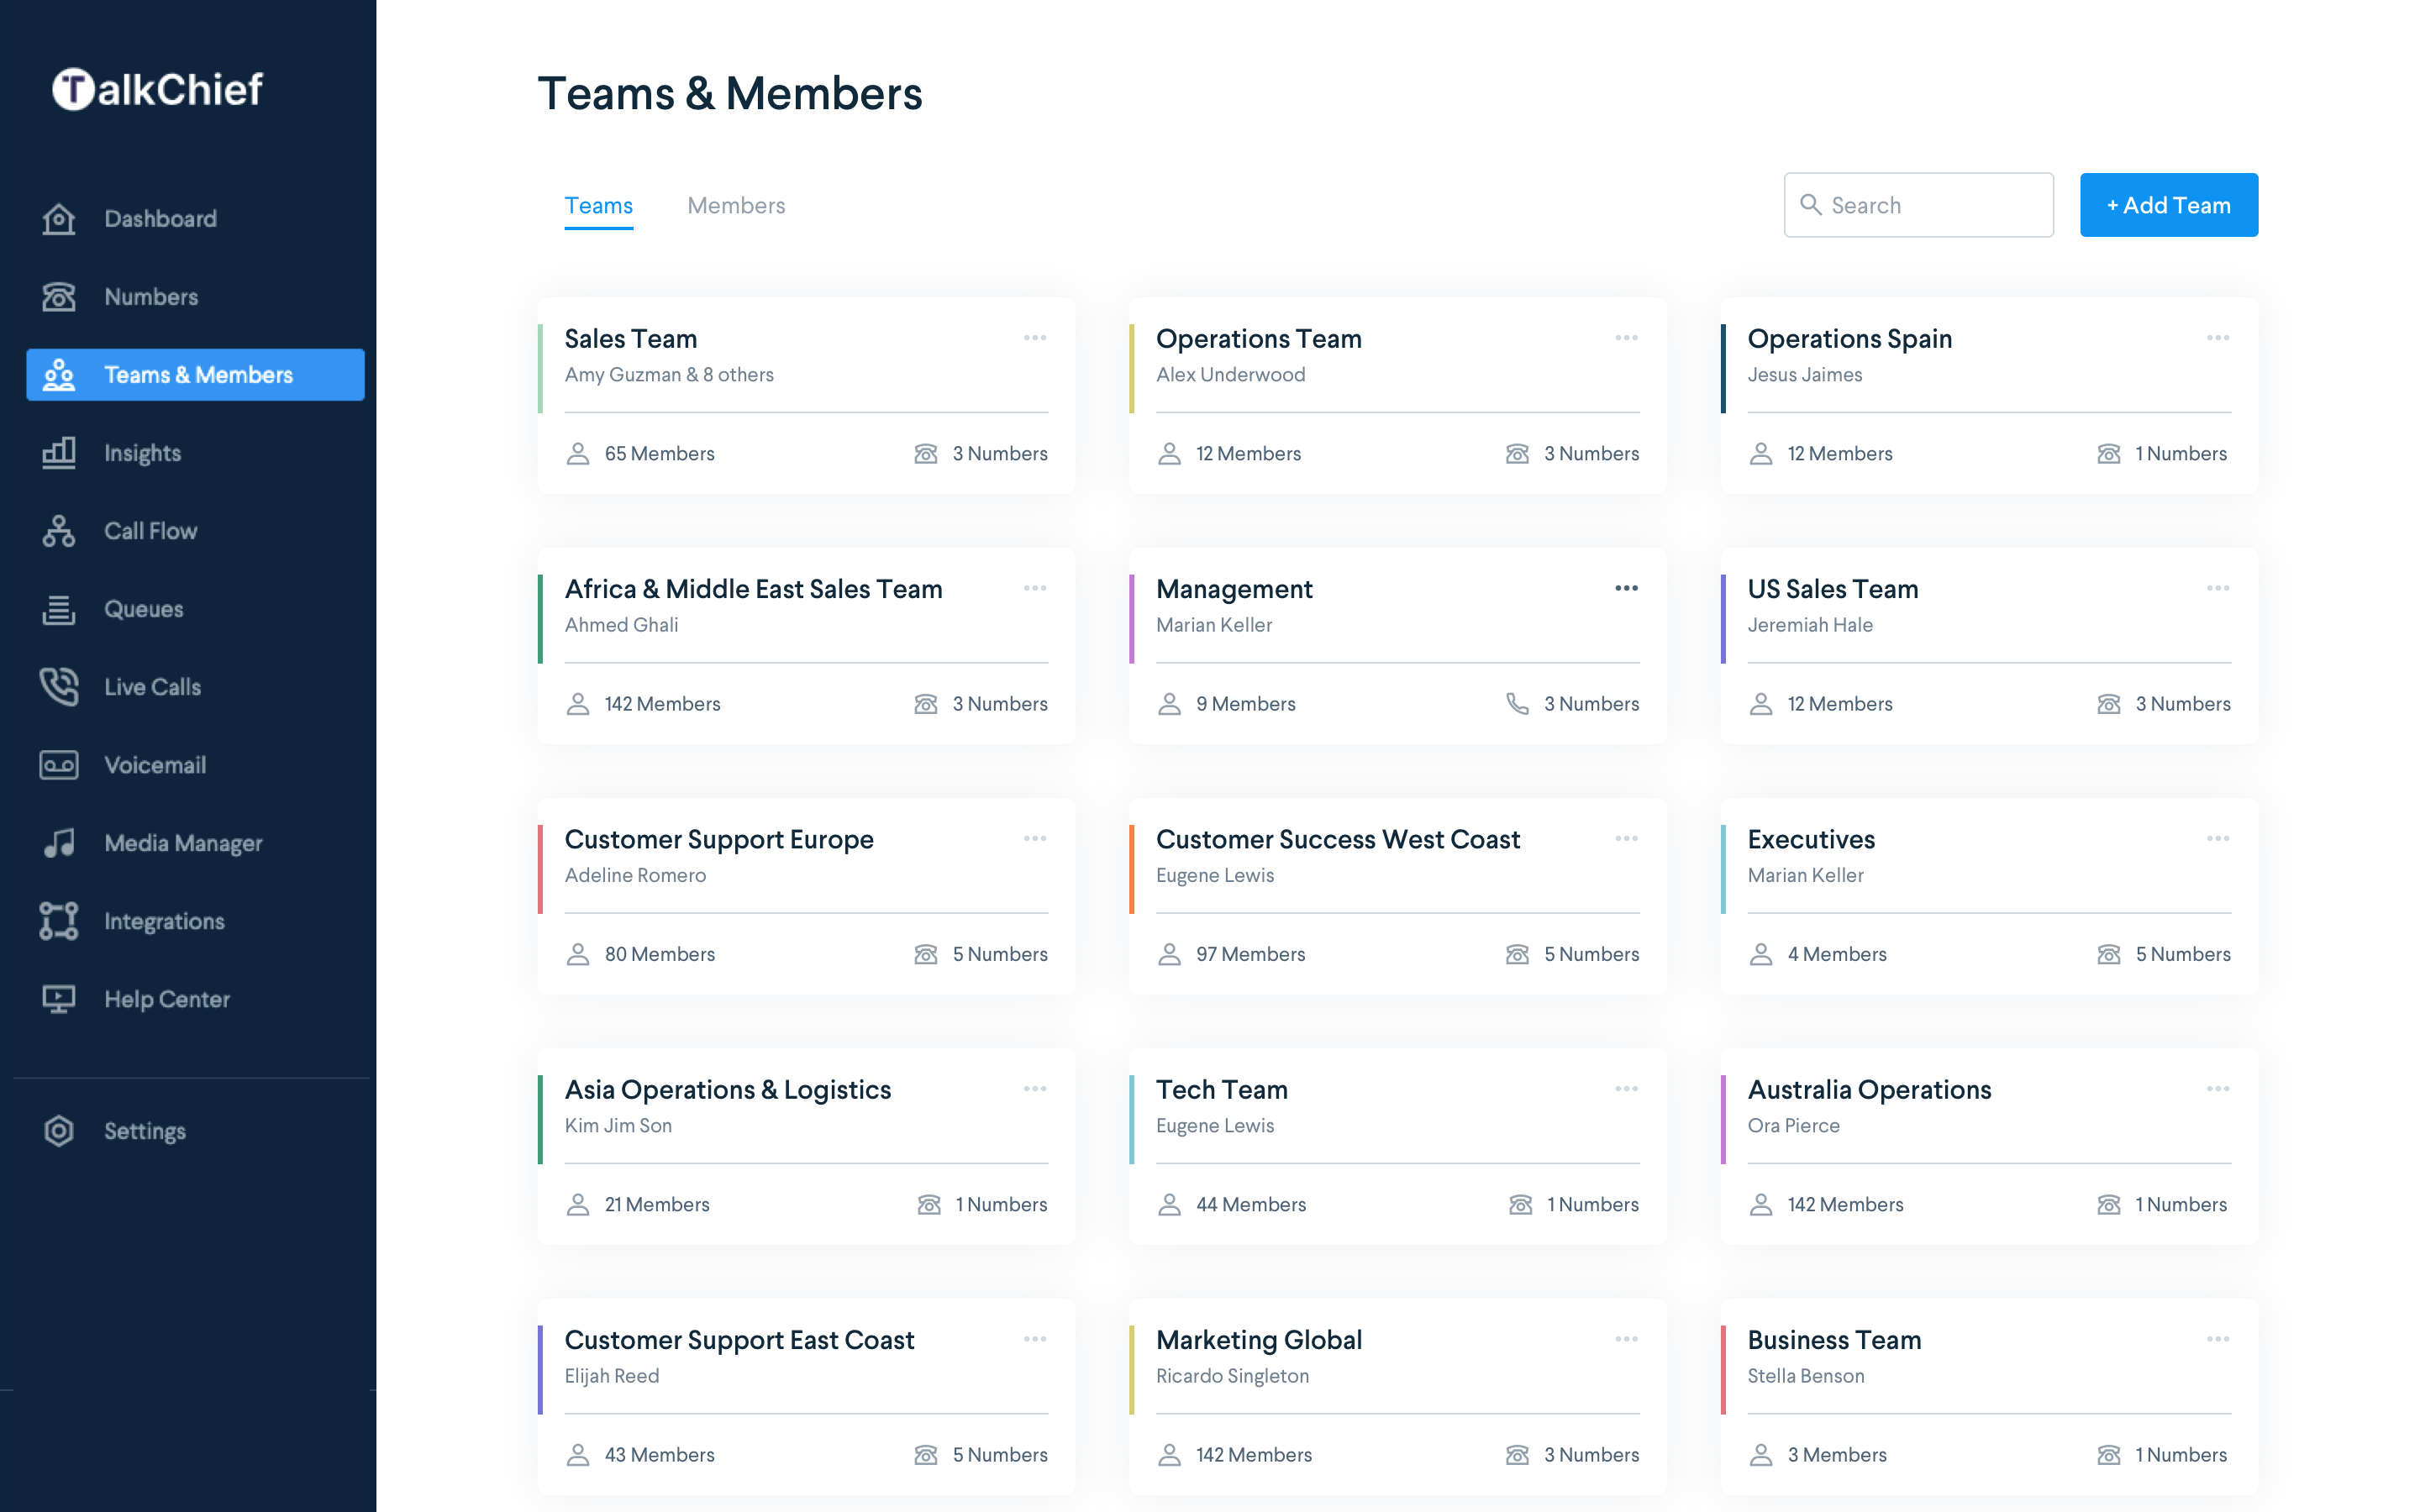Click the Queues sidebar menu item
This screenshot has height=1512, width=2420.
coord(143,609)
